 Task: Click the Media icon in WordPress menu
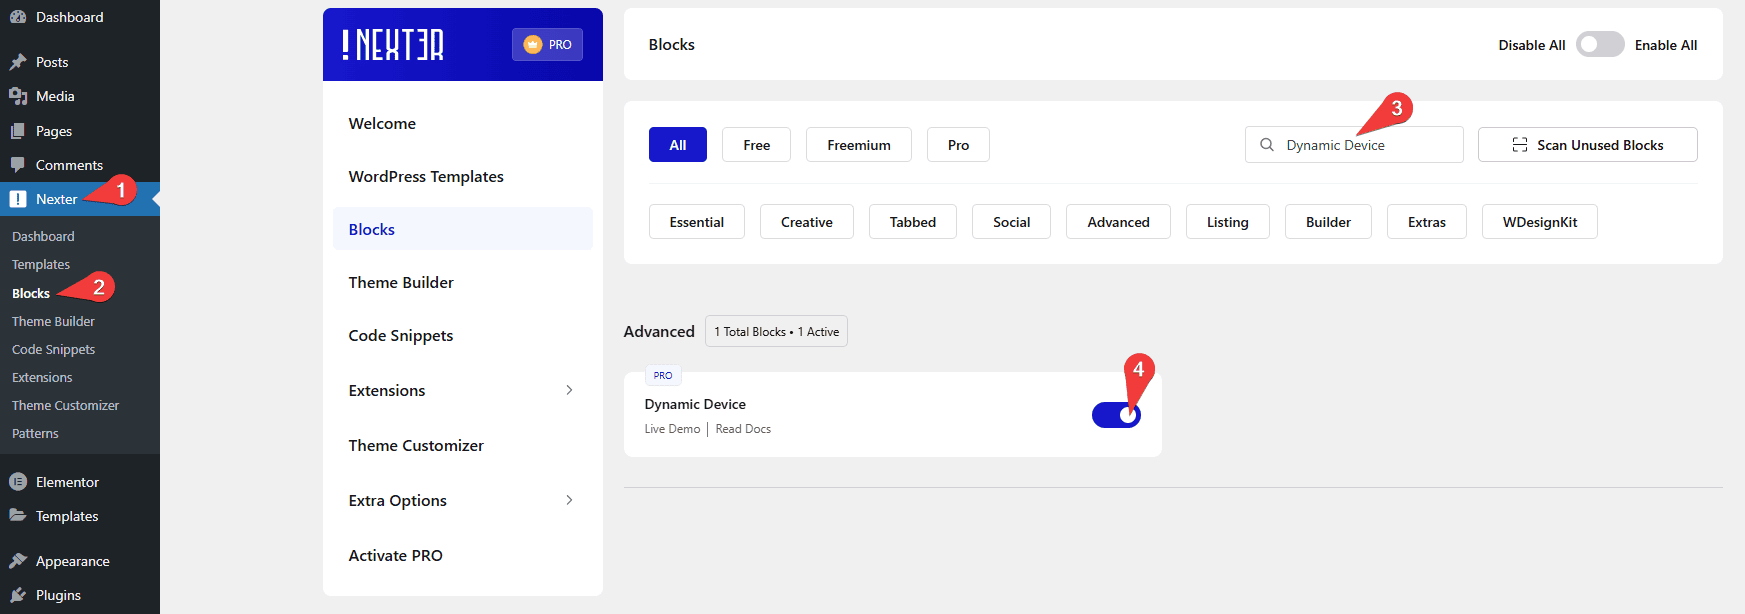coord(18,96)
